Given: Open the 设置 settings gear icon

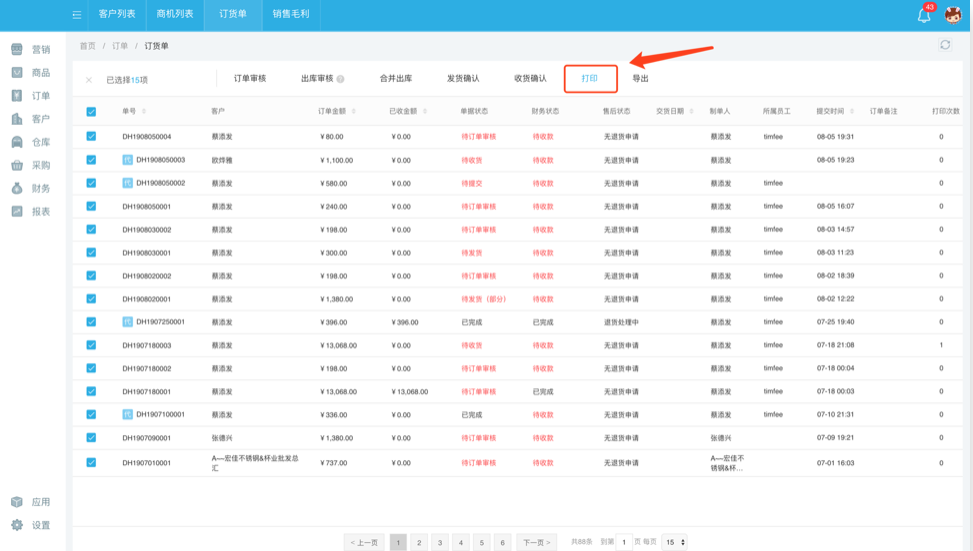Looking at the screenshot, I should pyautogui.click(x=17, y=525).
